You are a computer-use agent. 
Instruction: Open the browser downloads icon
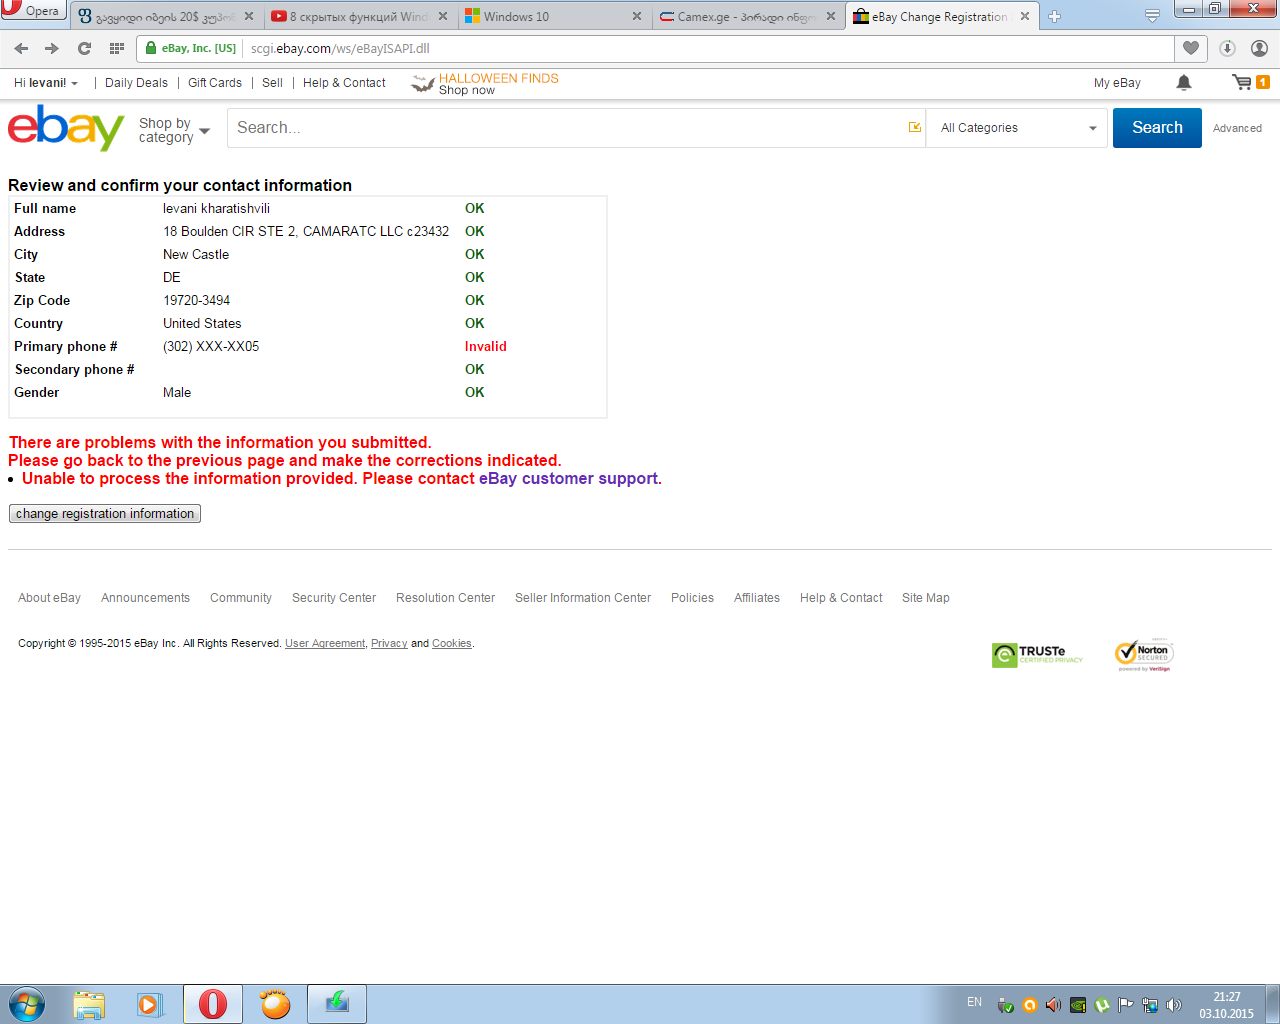1228,48
